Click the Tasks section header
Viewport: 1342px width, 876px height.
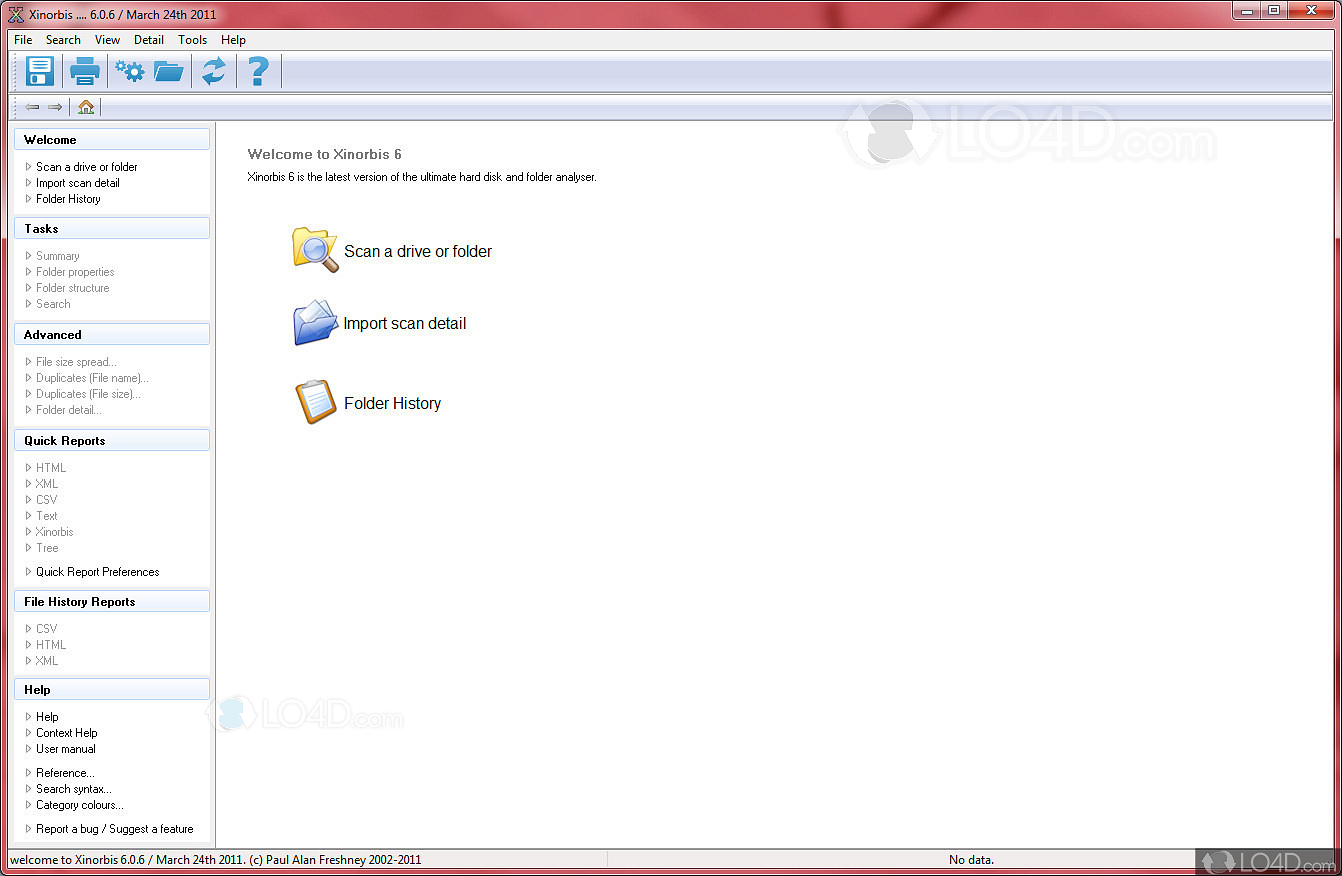click(112, 229)
